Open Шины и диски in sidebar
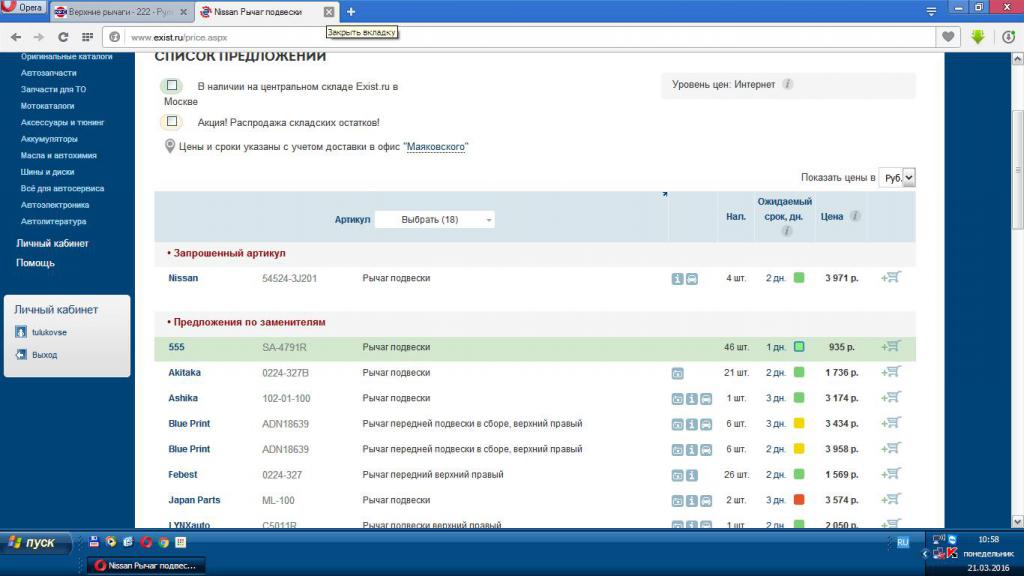The width and height of the screenshot is (1024, 576). point(47,172)
